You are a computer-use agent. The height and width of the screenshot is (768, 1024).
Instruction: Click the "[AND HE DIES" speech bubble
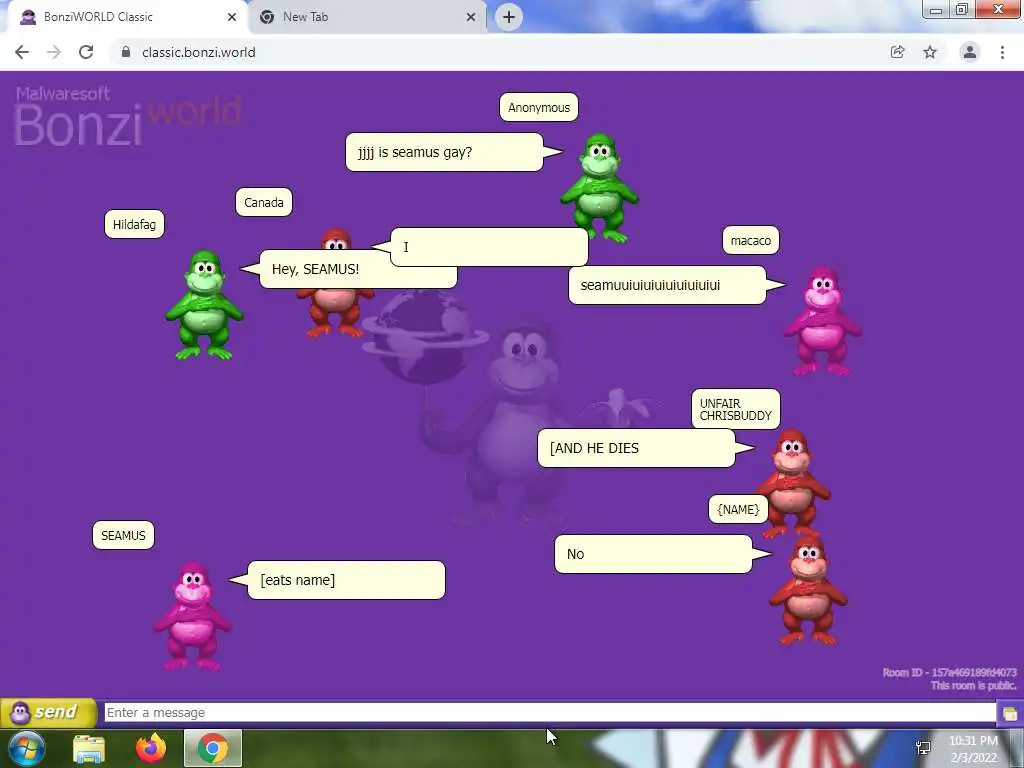pos(636,448)
